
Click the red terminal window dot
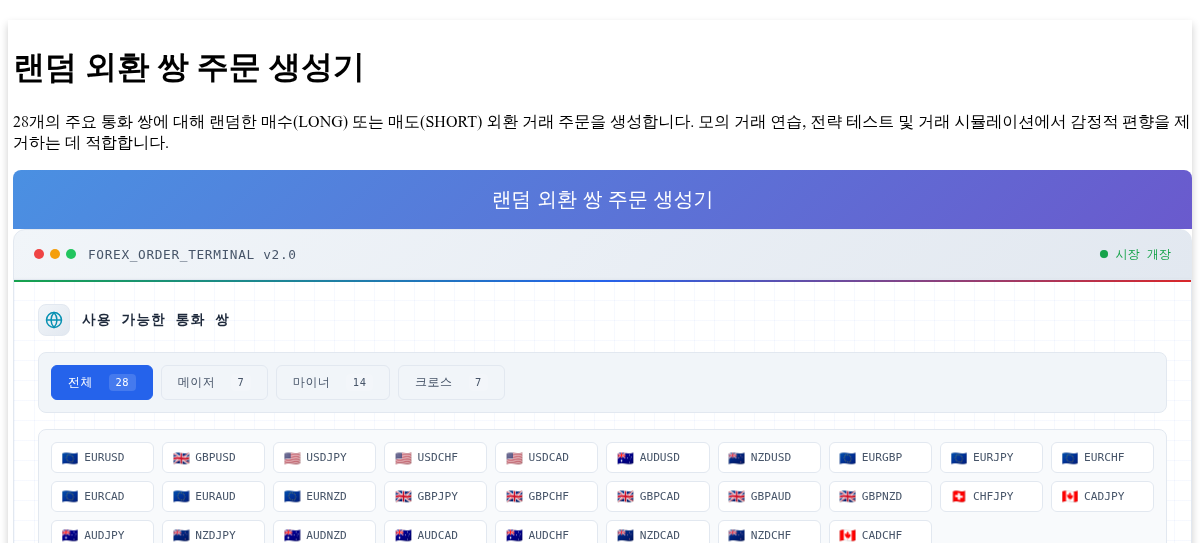click(39, 254)
